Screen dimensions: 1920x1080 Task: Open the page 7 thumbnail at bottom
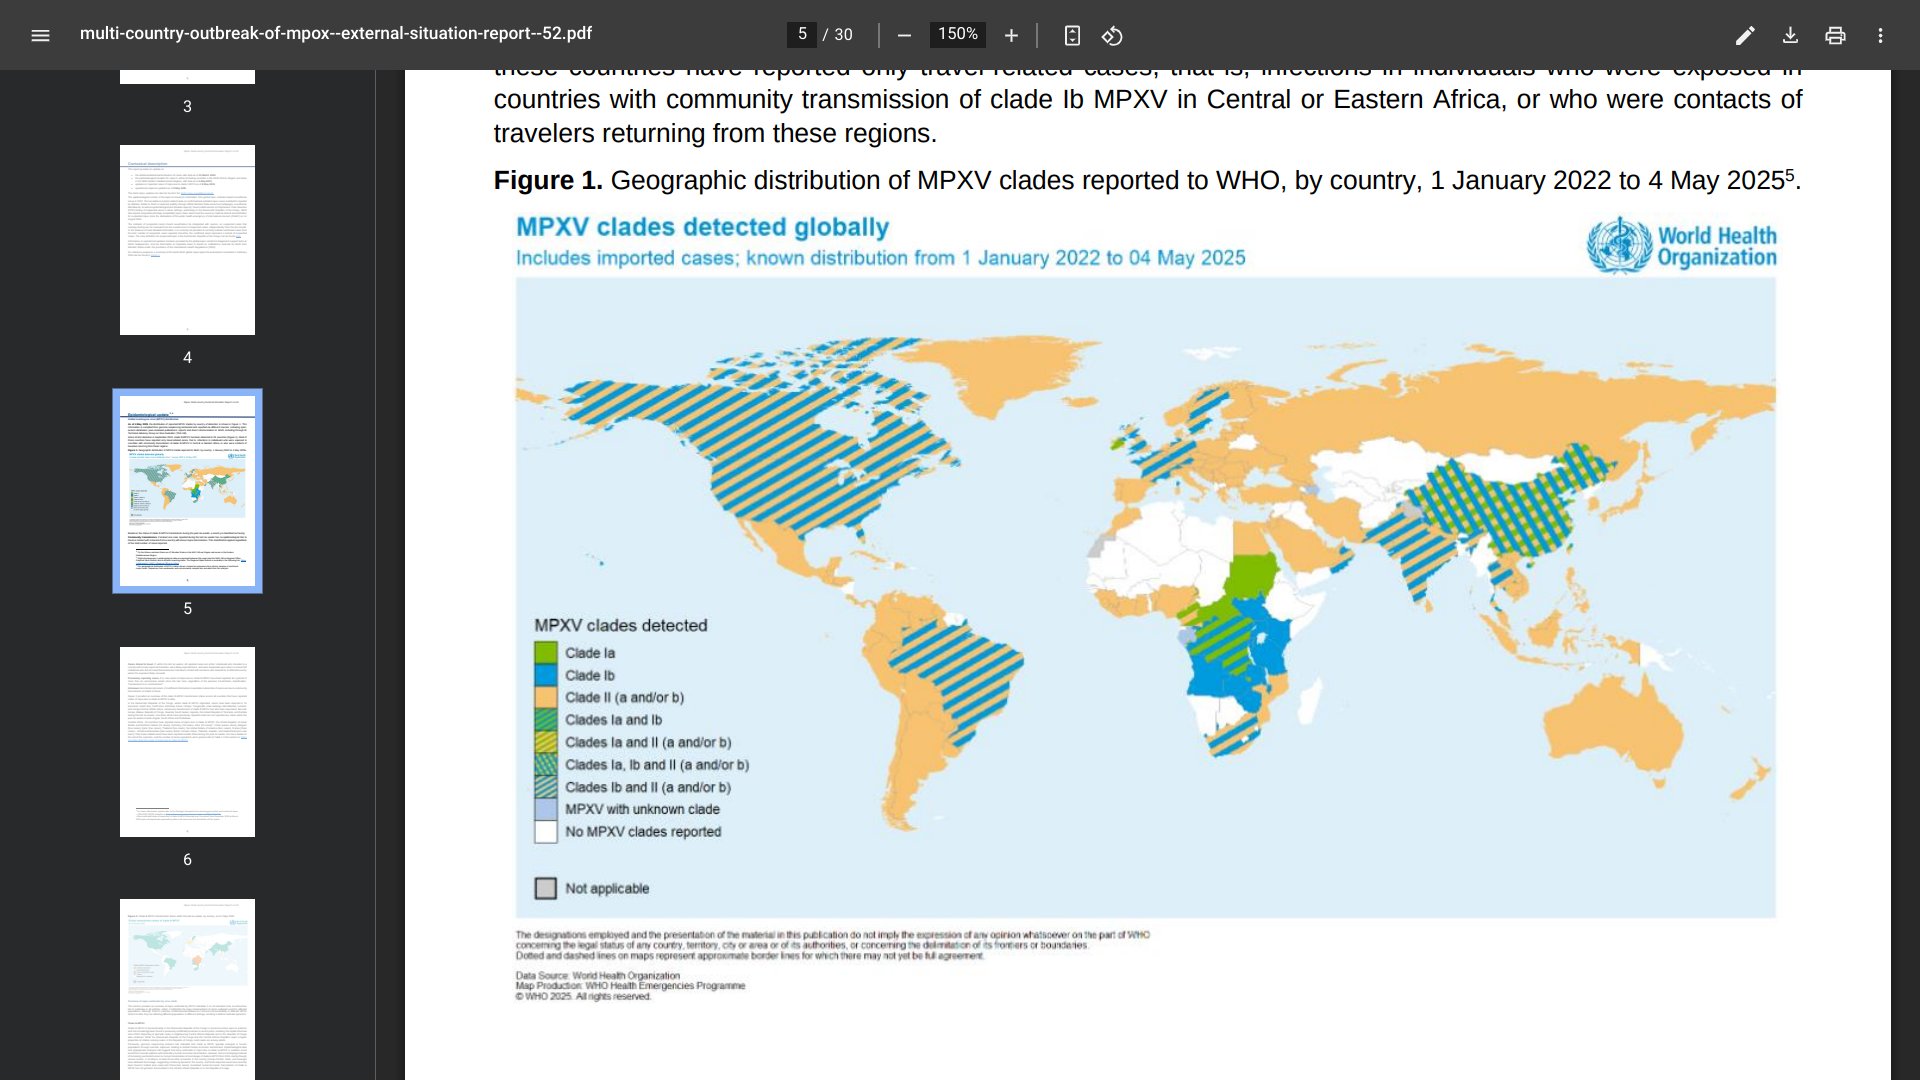coord(187,988)
